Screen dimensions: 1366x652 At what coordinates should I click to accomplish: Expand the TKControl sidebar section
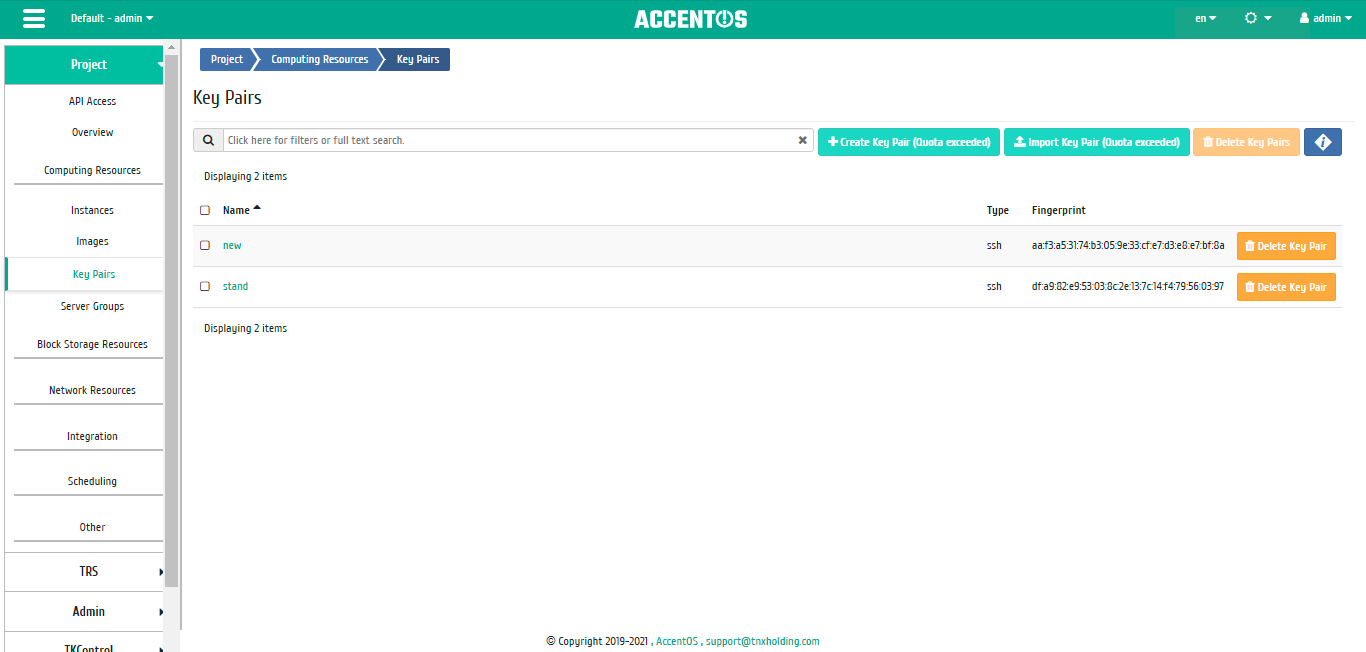pos(84,644)
